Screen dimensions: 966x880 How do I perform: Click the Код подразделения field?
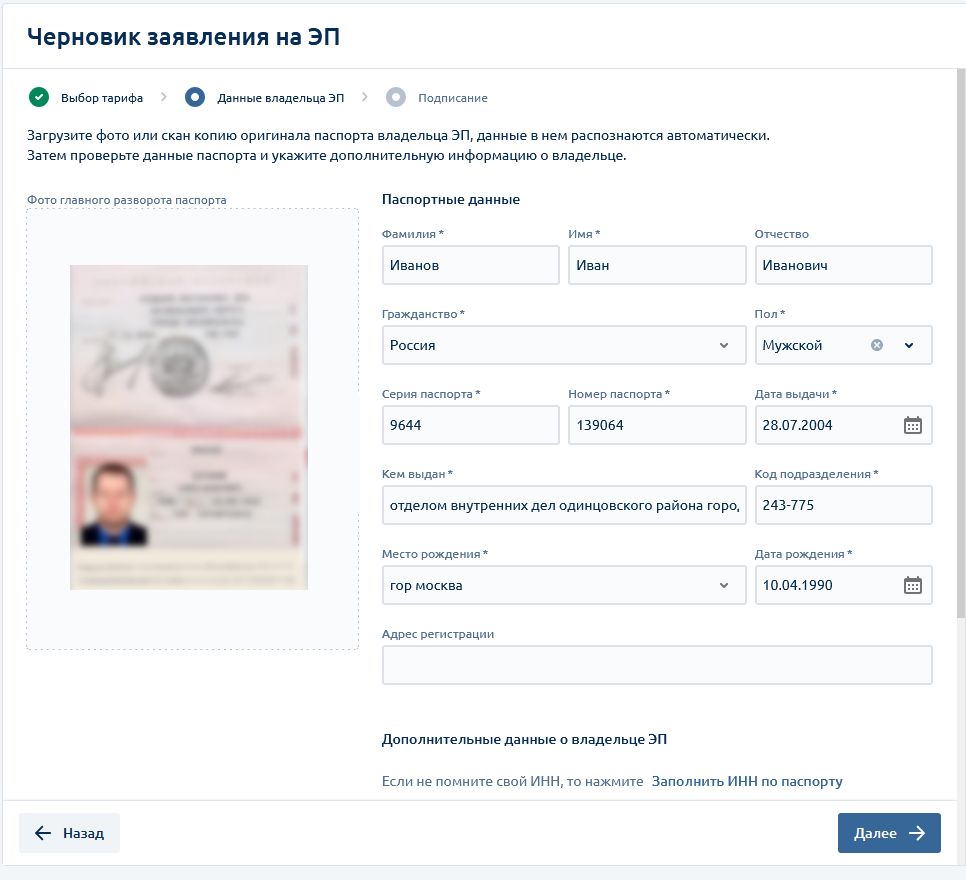point(842,505)
